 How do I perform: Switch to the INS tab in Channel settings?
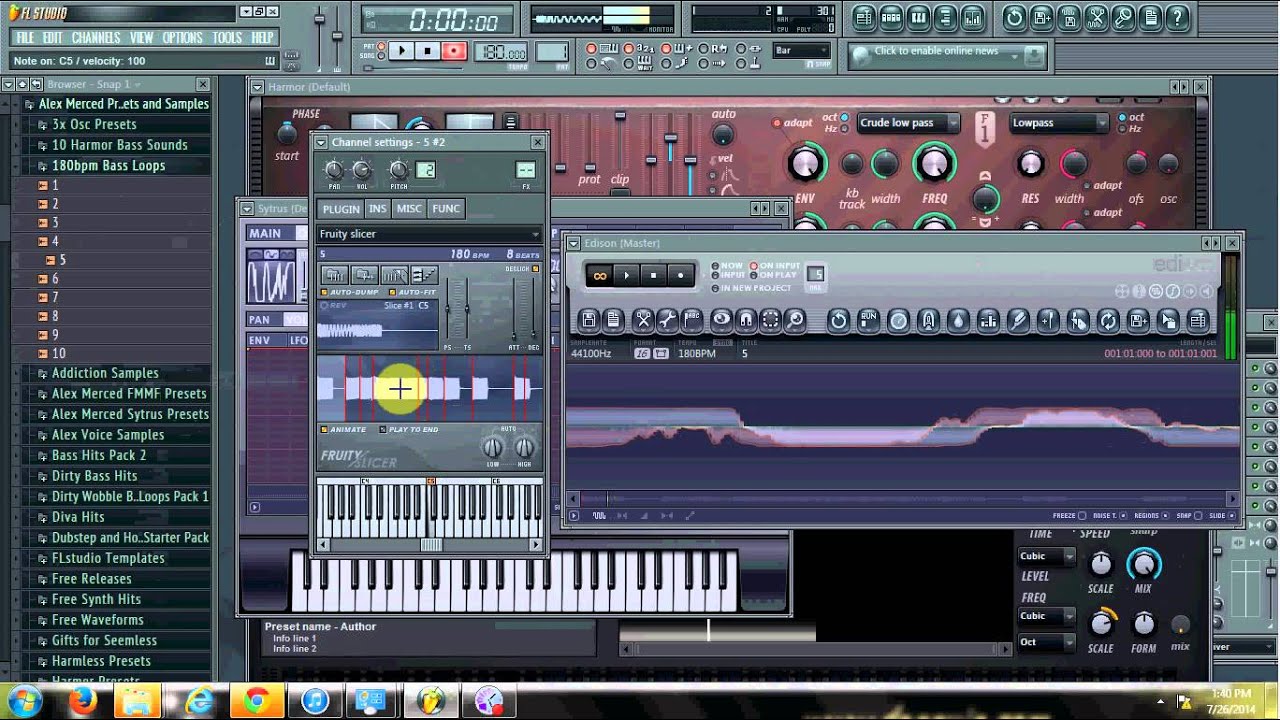tap(377, 208)
